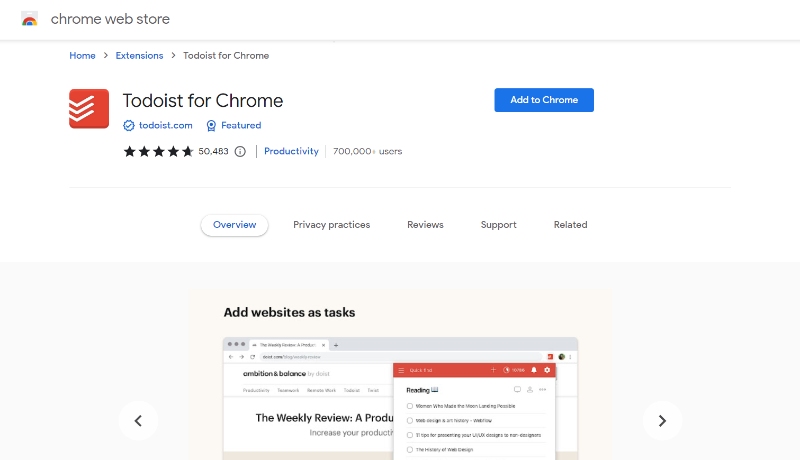Click the settings gear in Todoist popup screenshot
Screen dimensions: 800x460
click(x=547, y=370)
